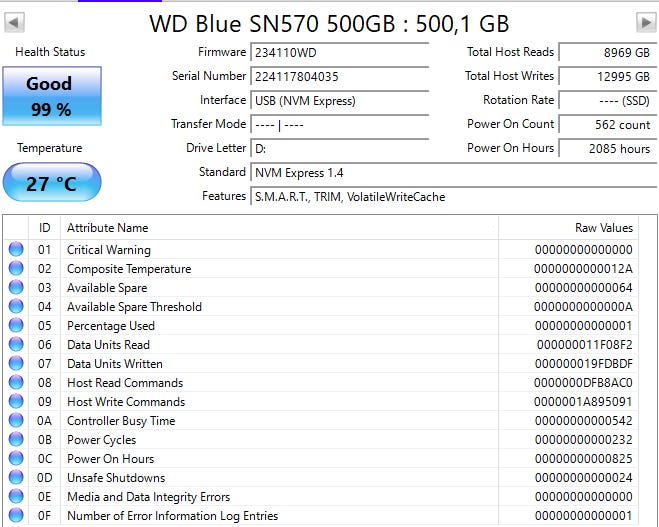Select the Data Units Written attribute name
Screen dimensions: 659x527
115,364
